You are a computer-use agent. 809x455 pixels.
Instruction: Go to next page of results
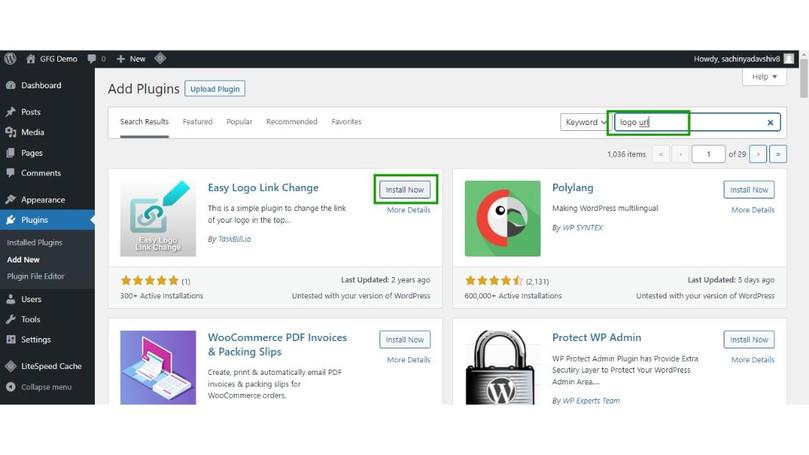click(758, 154)
